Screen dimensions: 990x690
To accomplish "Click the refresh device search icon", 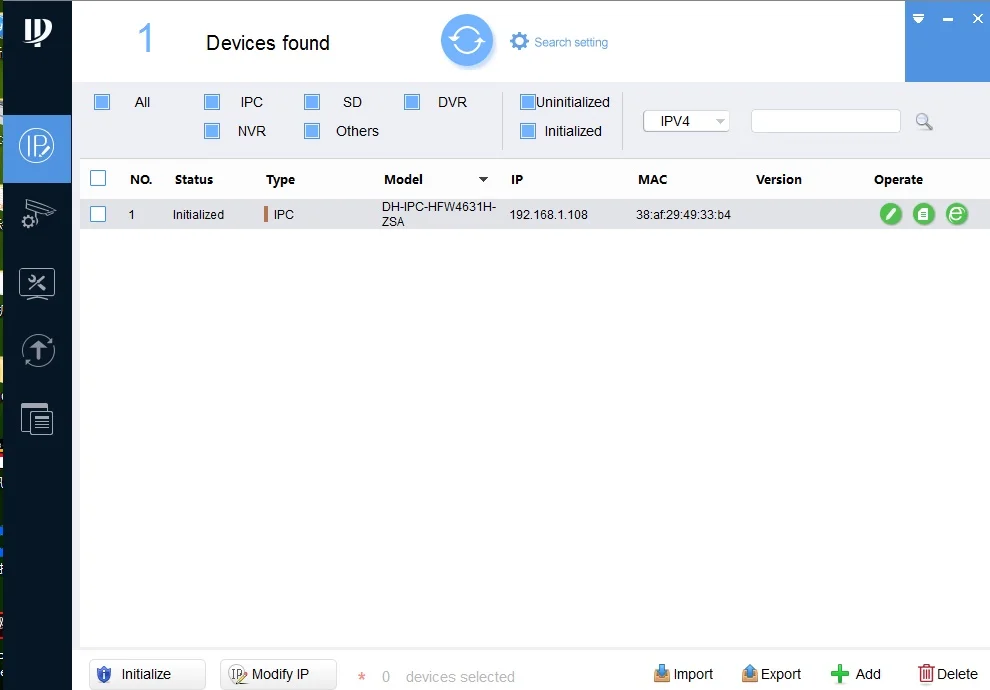I will (467, 41).
